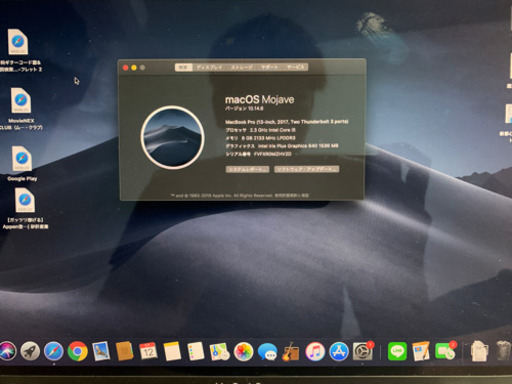Launch Safari from the Dock
Screen dimensions: 512x384
coord(53,351)
